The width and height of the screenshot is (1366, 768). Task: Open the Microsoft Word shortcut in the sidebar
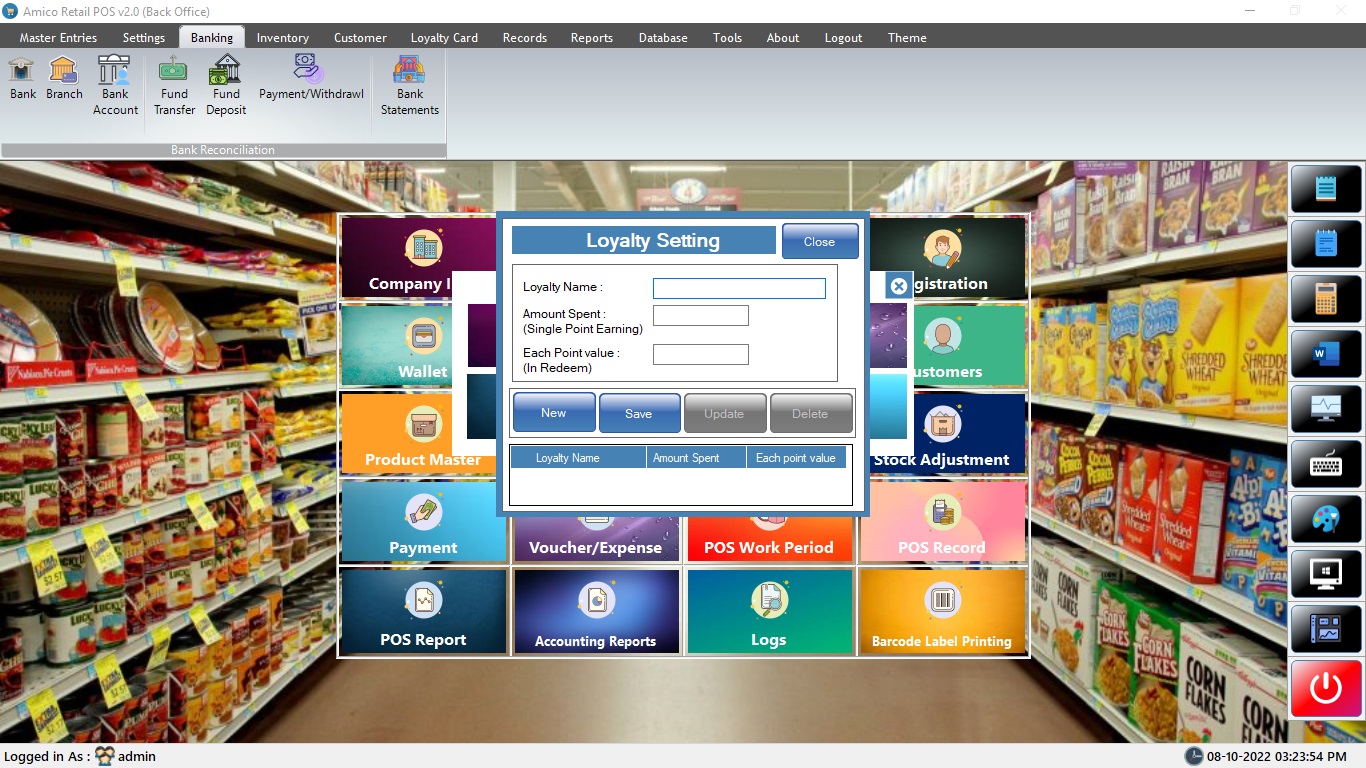(1326, 353)
